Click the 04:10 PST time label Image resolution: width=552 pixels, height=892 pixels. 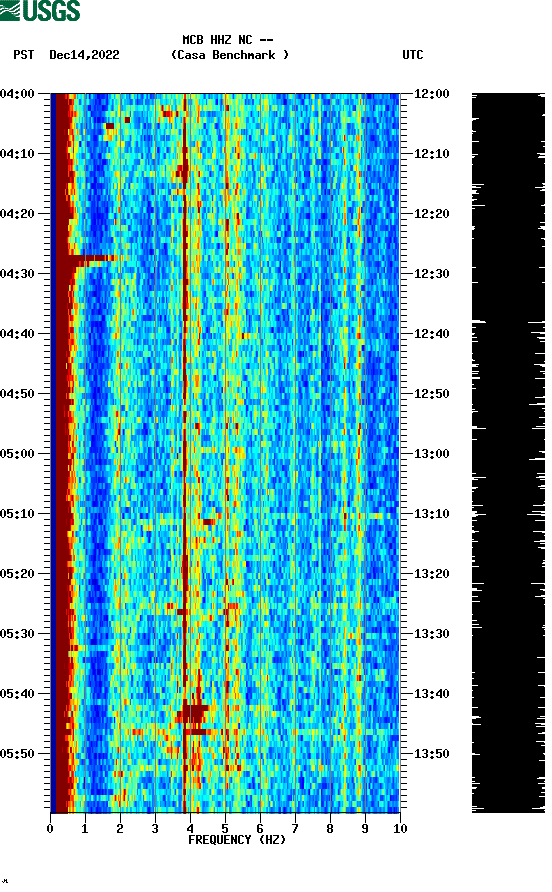pos(17,154)
